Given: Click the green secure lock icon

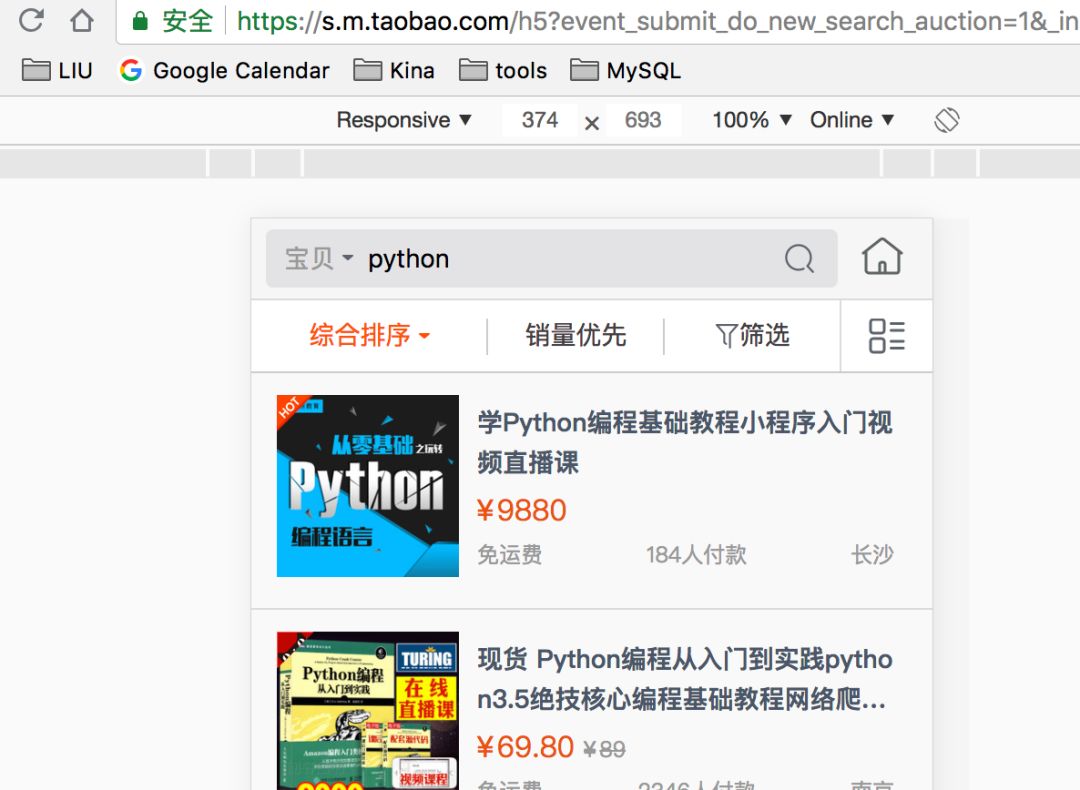Looking at the screenshot, I should pyautogui.click(x=140, y=21).
